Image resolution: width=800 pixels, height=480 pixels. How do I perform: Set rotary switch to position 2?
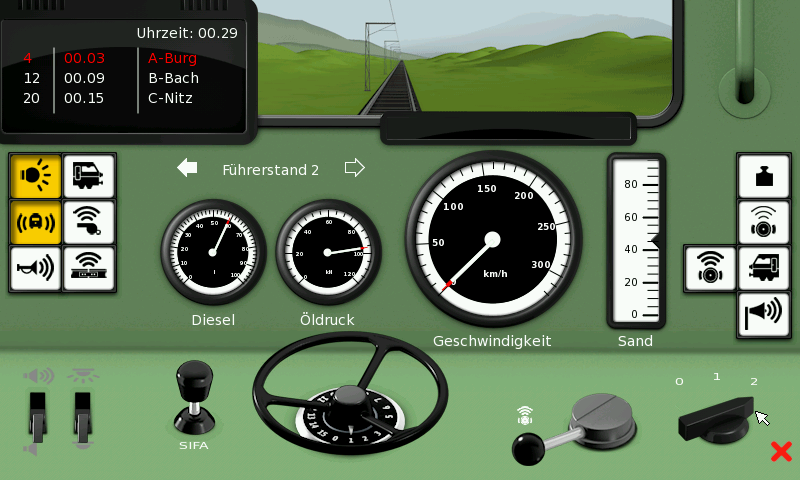click(x=754, y=381)
